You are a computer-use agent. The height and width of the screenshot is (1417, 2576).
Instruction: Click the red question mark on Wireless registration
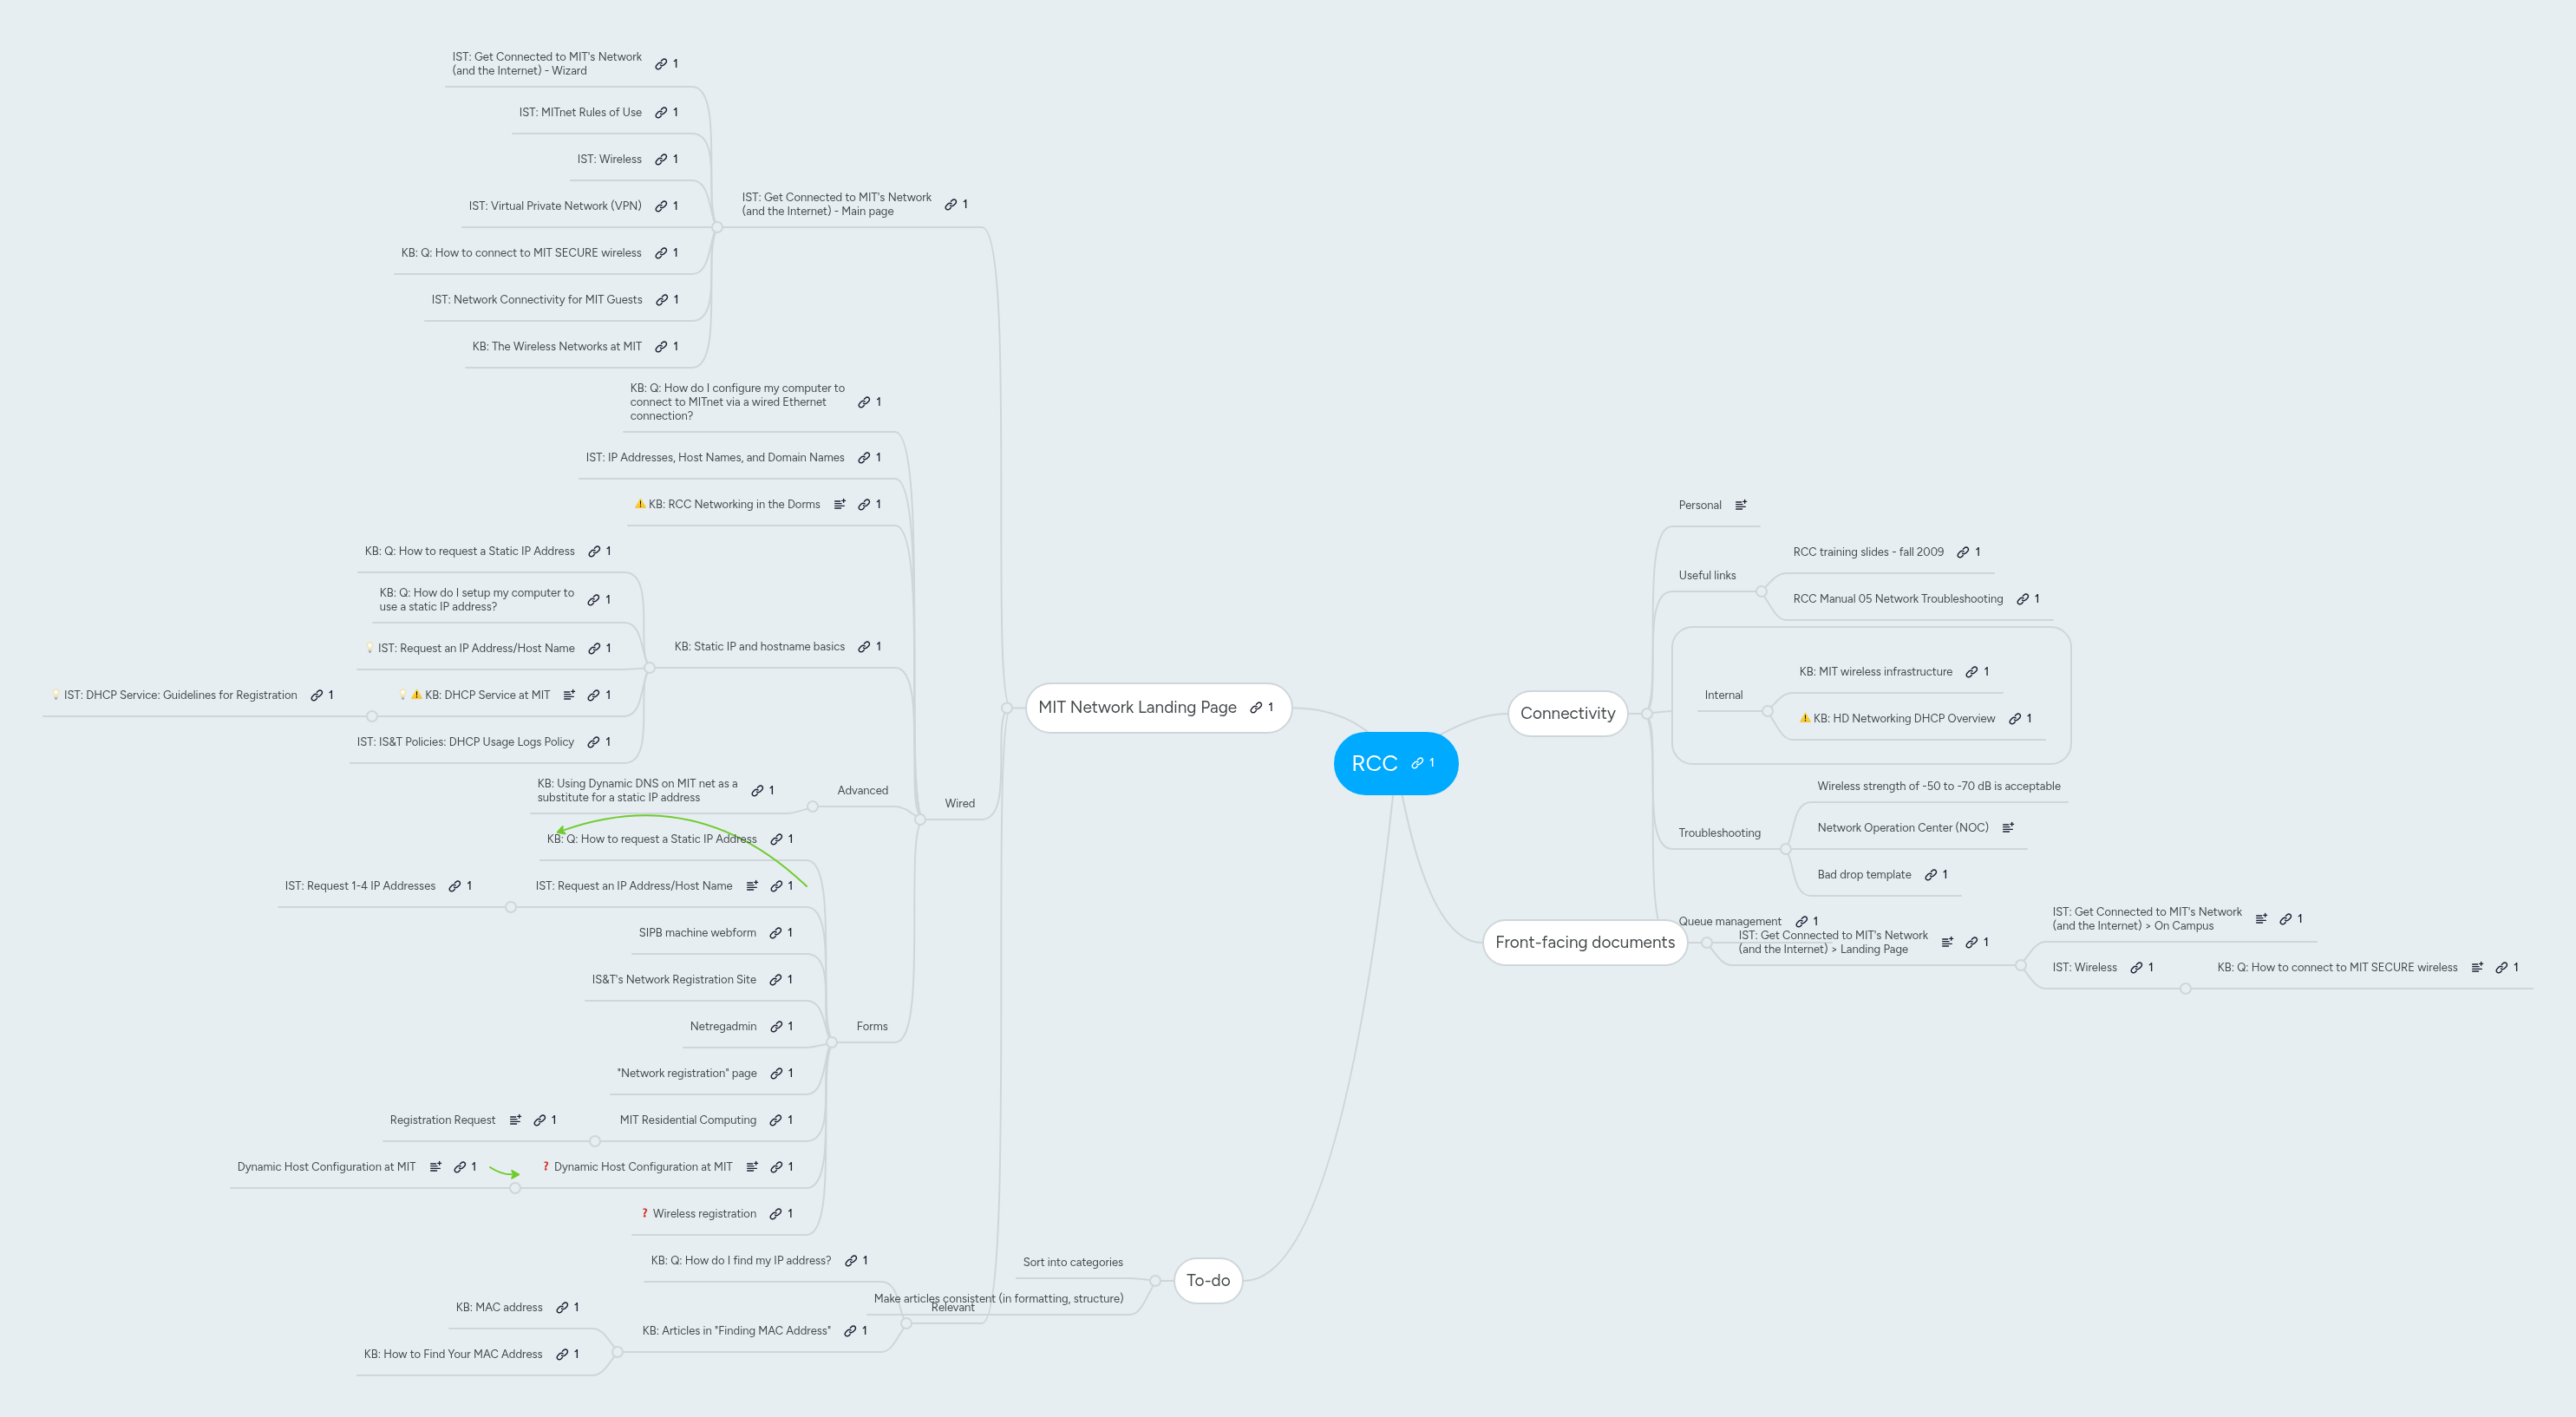[645, 1213]
